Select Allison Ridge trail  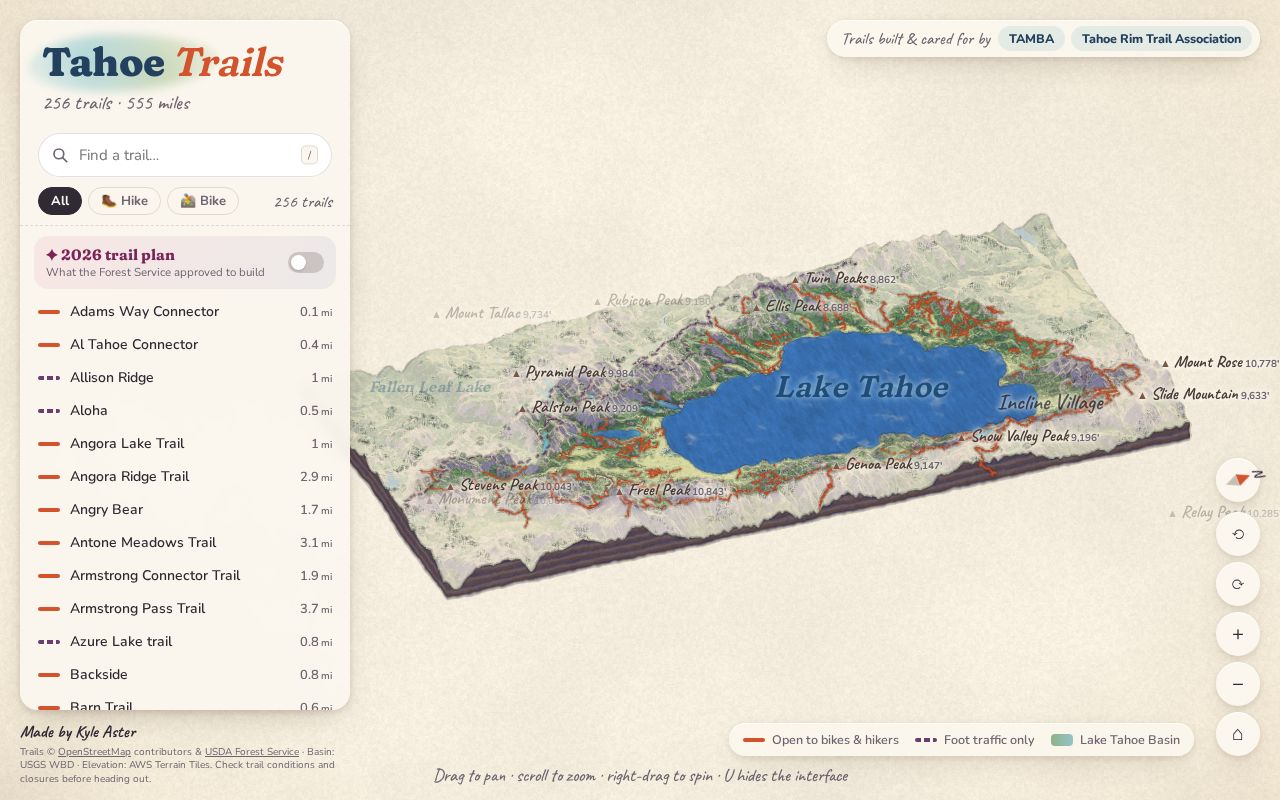[x=185, y=378]
